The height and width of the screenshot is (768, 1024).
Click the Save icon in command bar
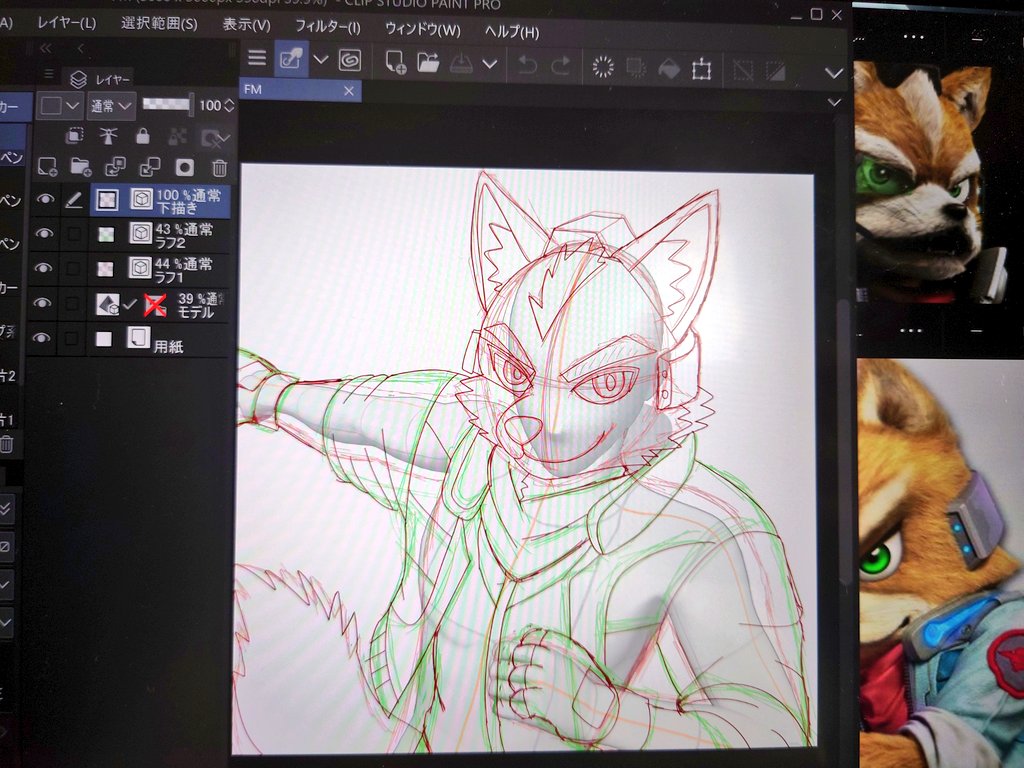[x=461, y=63]
